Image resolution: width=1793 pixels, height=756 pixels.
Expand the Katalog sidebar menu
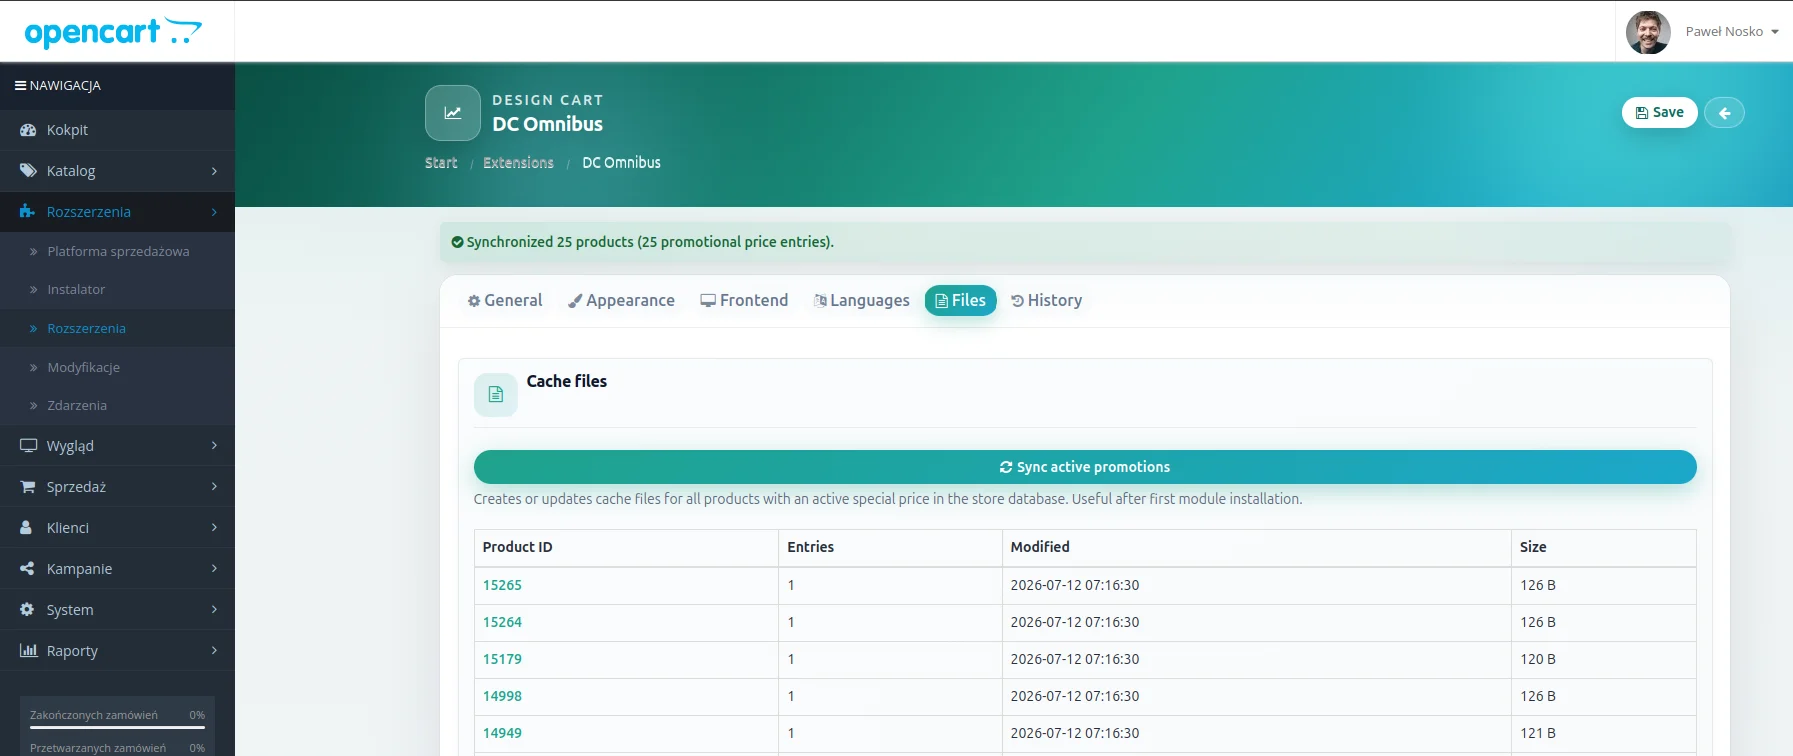(x=117, y=171)
